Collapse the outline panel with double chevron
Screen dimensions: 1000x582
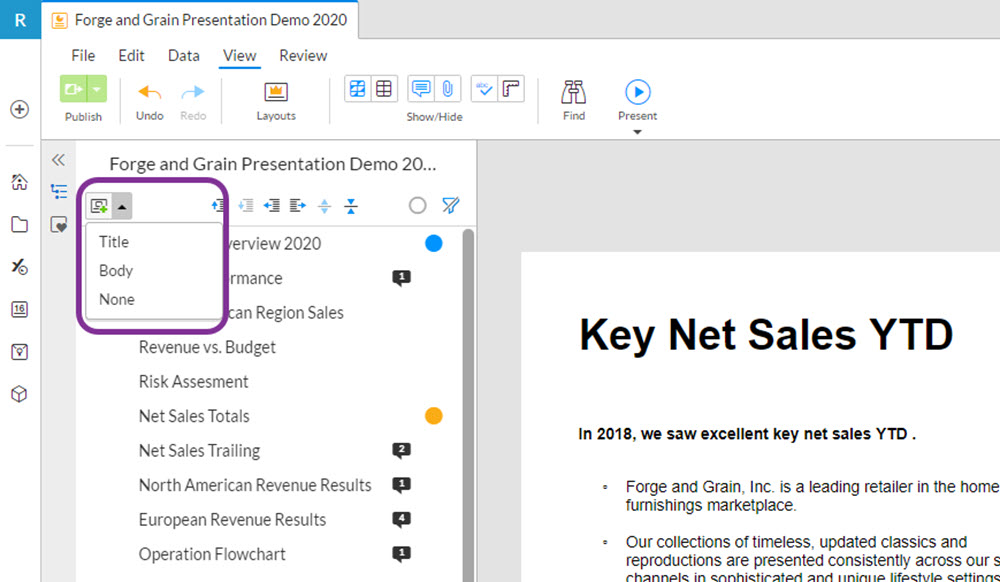coord(58,159)
